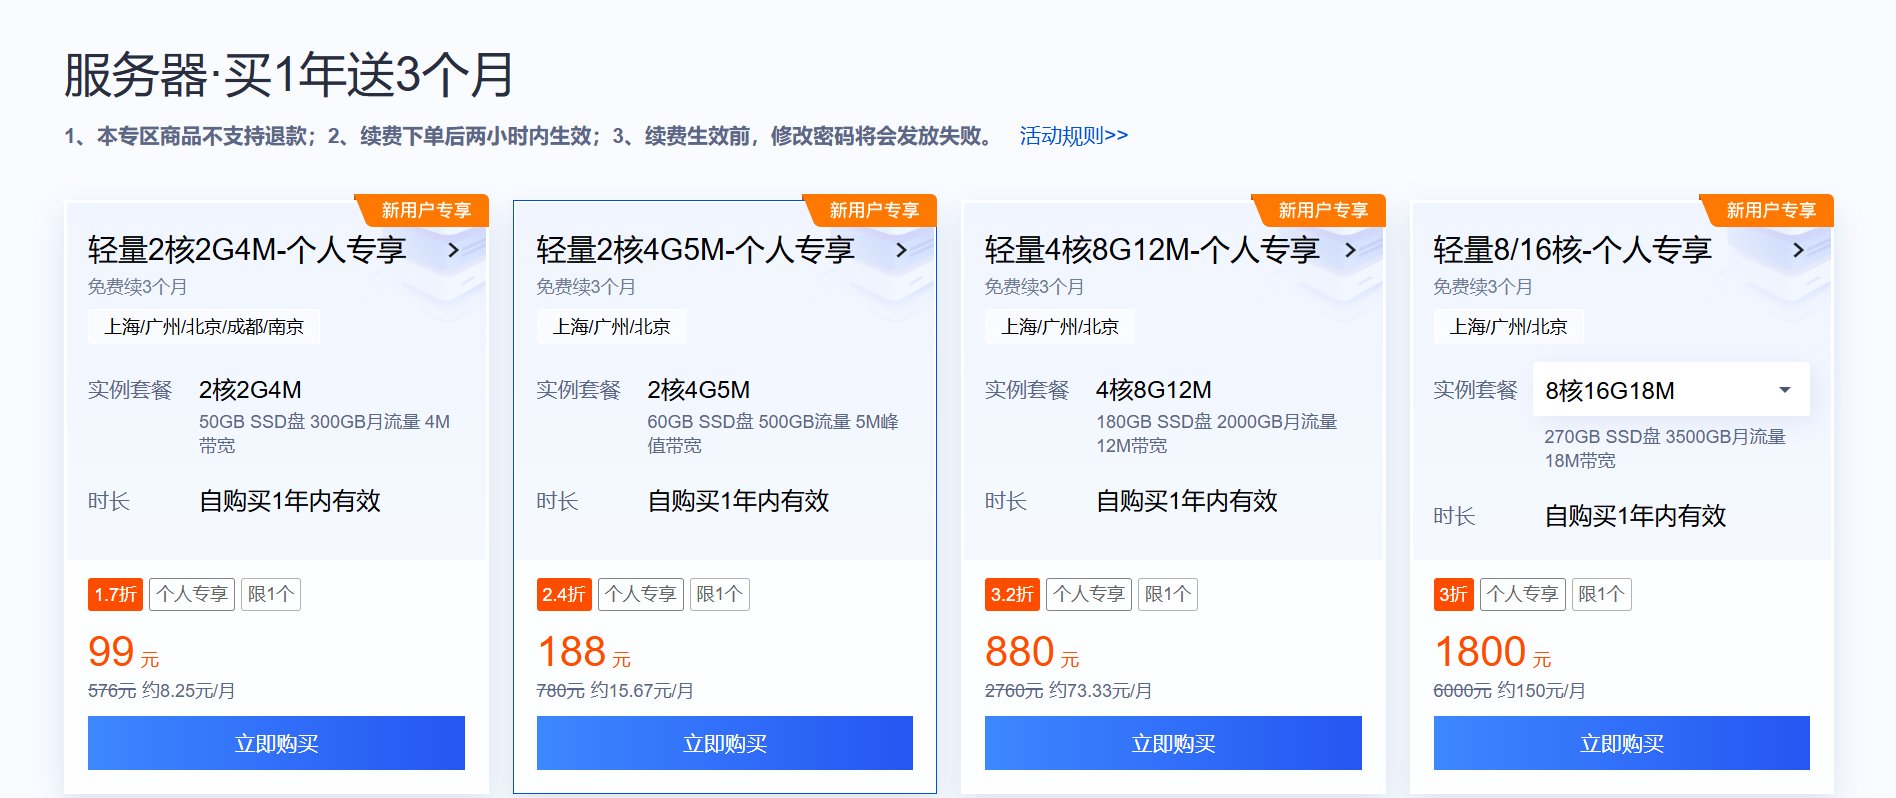Buy now on the 188元 plan

tap(725, 743)
